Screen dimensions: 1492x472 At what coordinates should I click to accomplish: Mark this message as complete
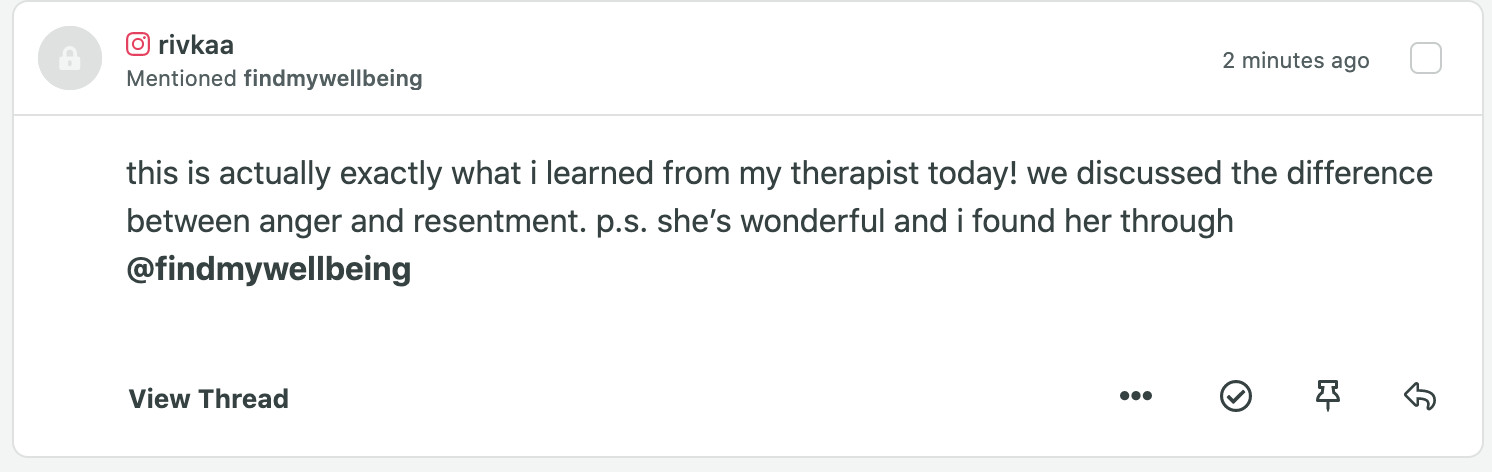coord(1236,397)
